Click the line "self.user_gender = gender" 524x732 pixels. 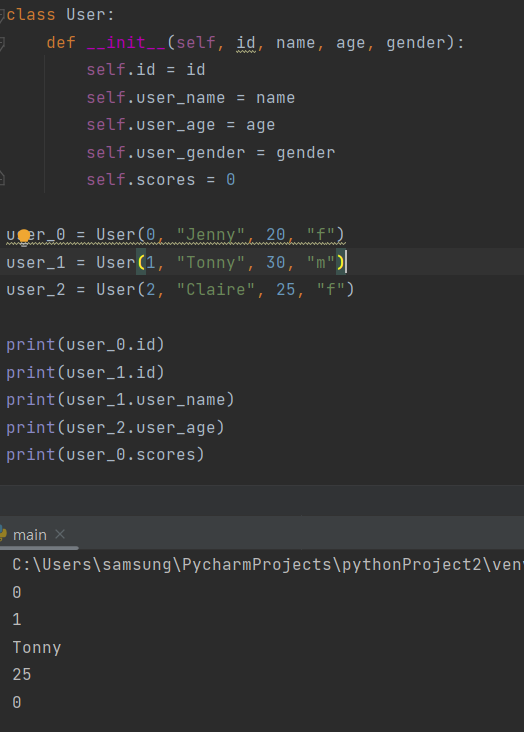pos(211,153)
